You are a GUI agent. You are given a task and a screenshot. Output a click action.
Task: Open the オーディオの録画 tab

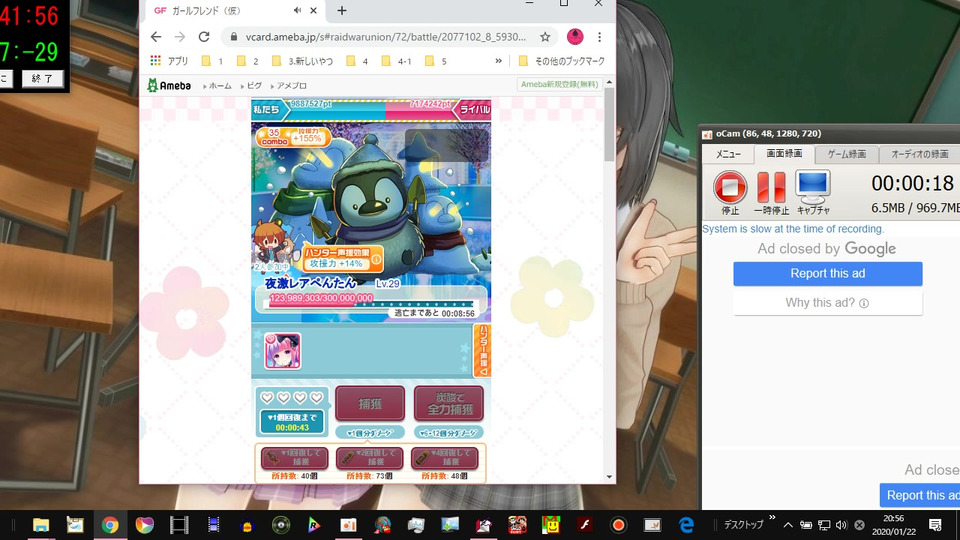pyautogui.click(x=920, y=154)
